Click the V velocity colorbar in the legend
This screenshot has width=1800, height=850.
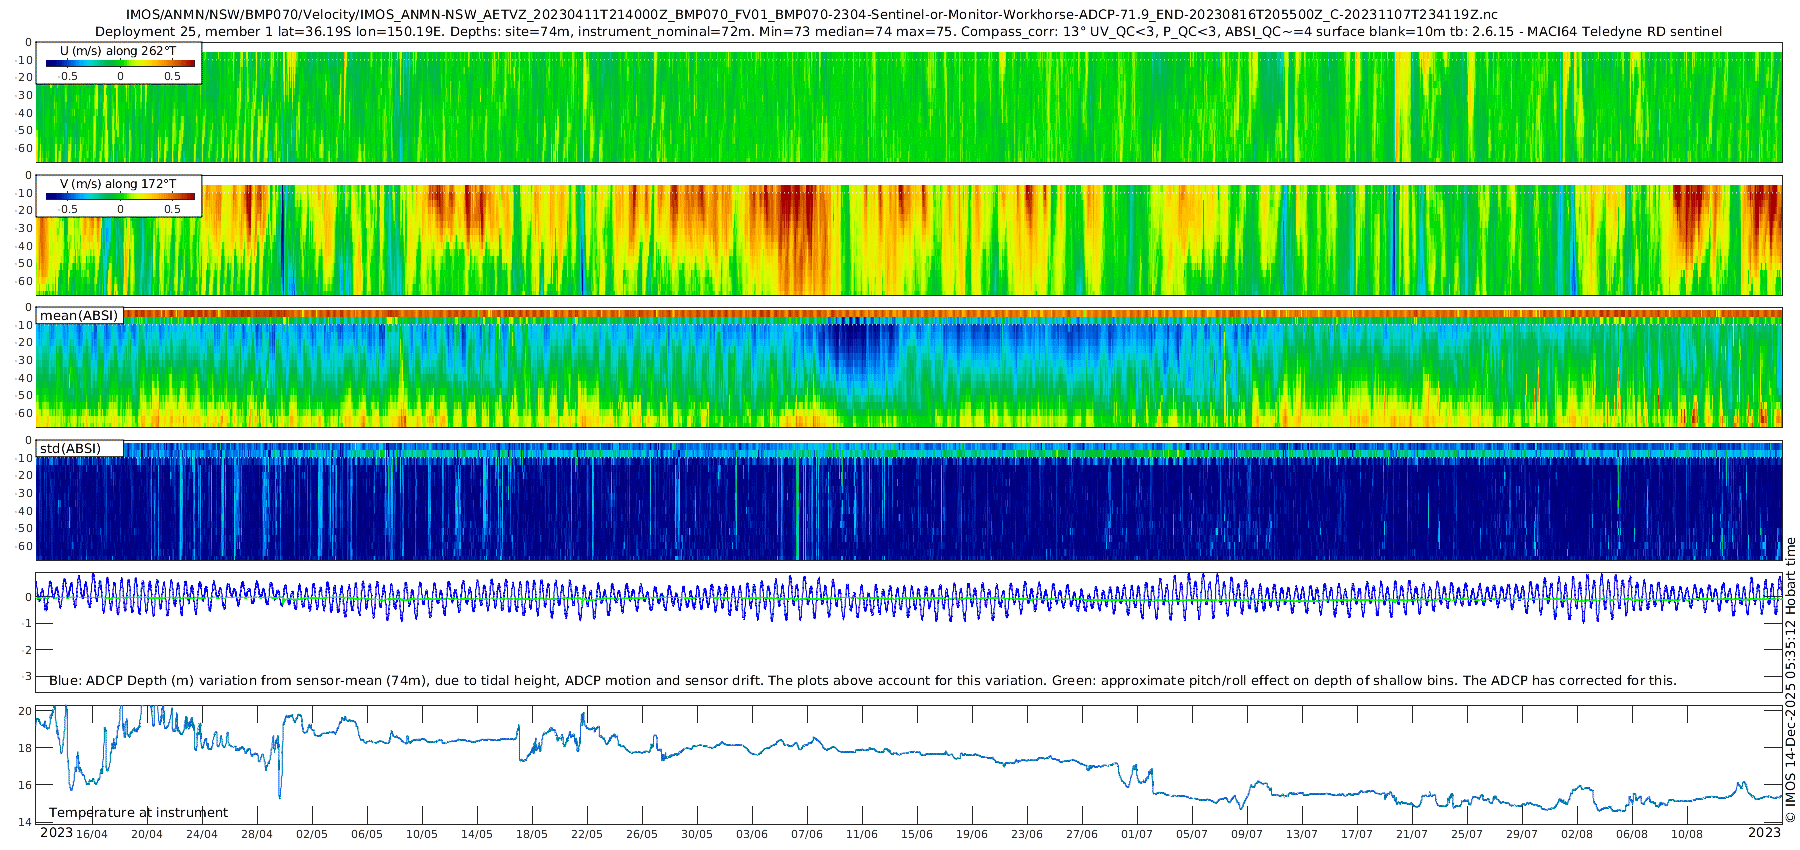pyautogui.click(x=120, y=197)
